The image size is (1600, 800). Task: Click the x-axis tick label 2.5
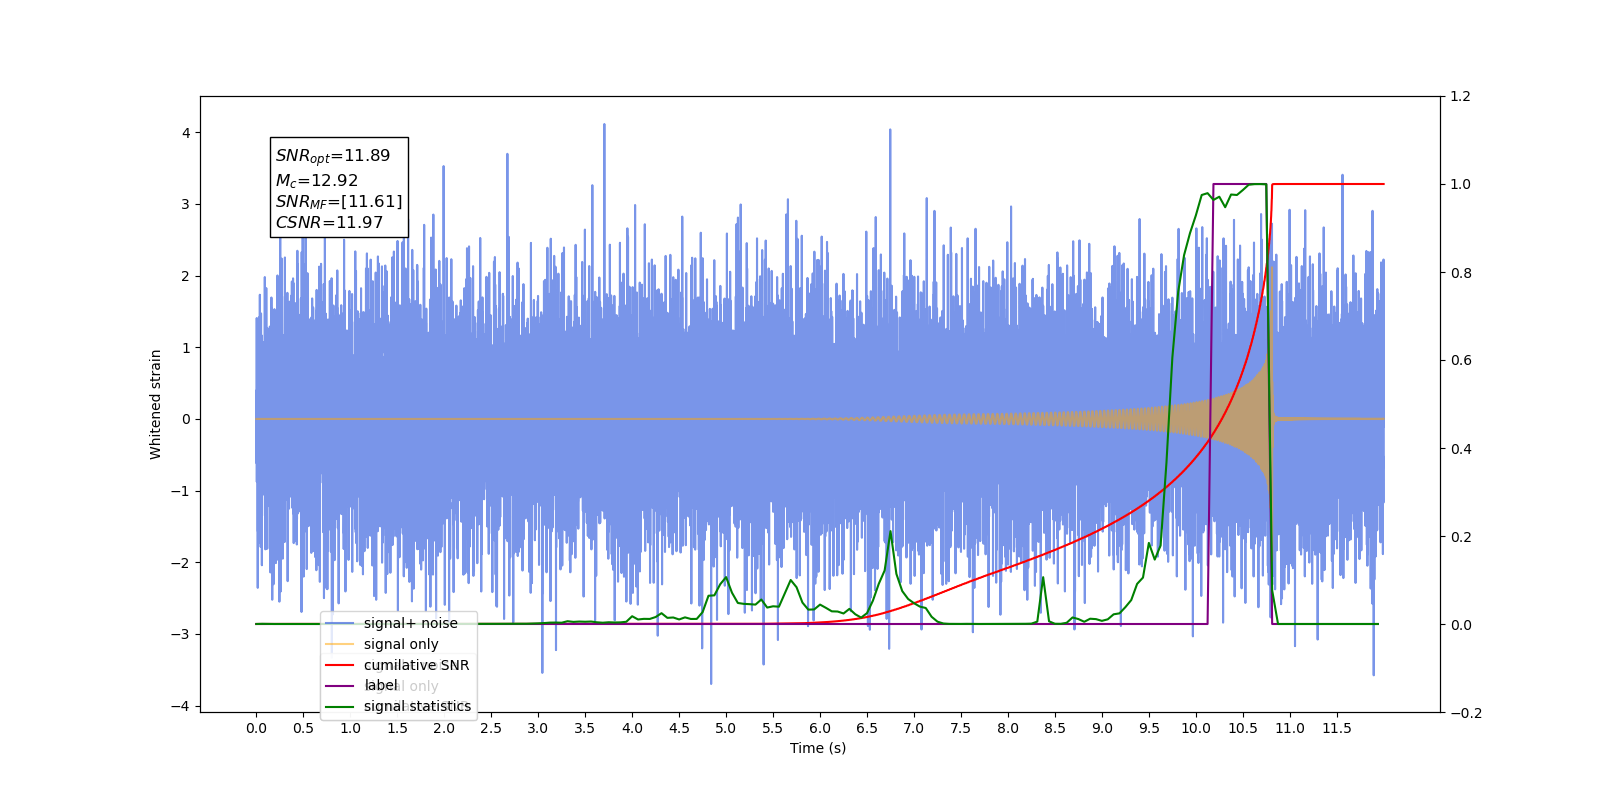click(491, 728)
